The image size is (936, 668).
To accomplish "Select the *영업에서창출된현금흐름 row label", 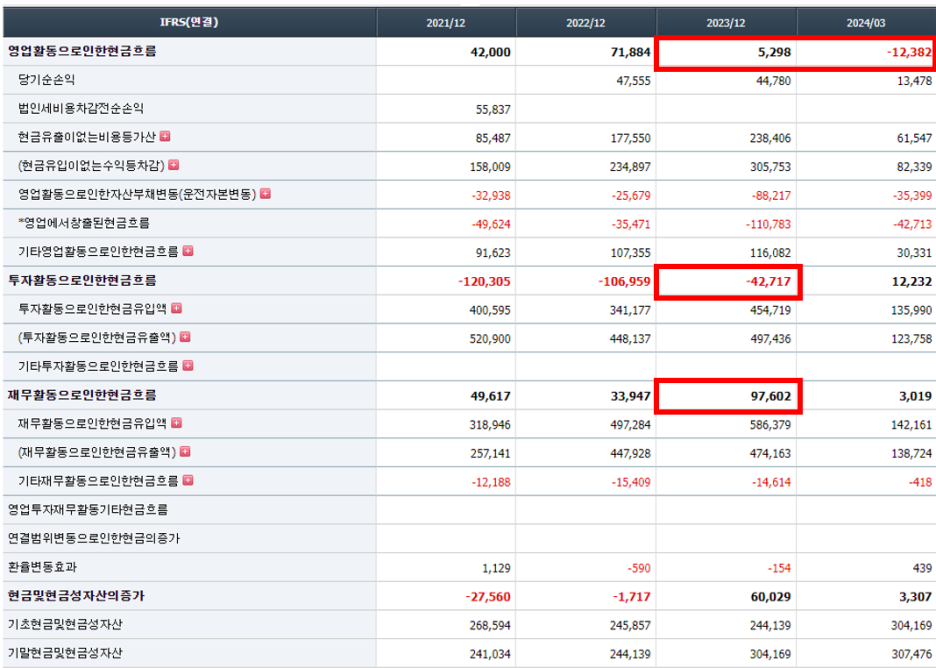I will click(84, 223).
